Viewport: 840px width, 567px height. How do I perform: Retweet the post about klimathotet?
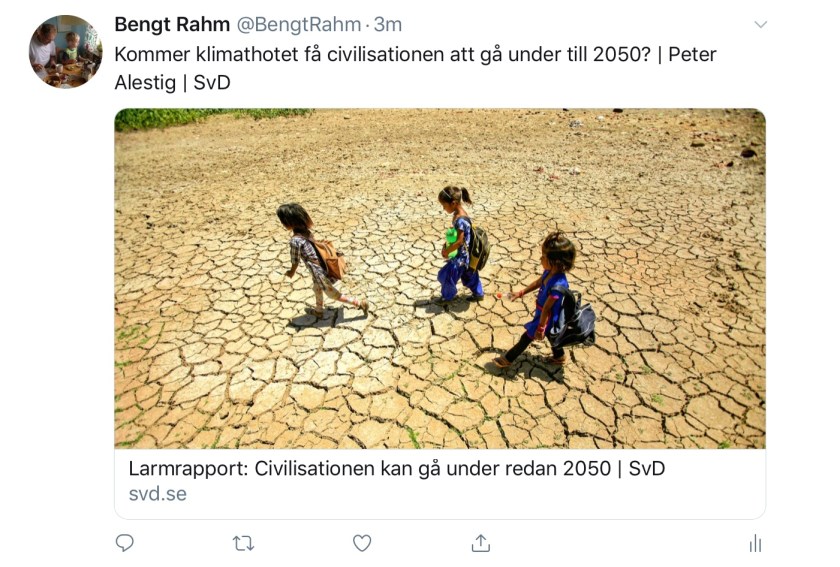tap(243, 543)
